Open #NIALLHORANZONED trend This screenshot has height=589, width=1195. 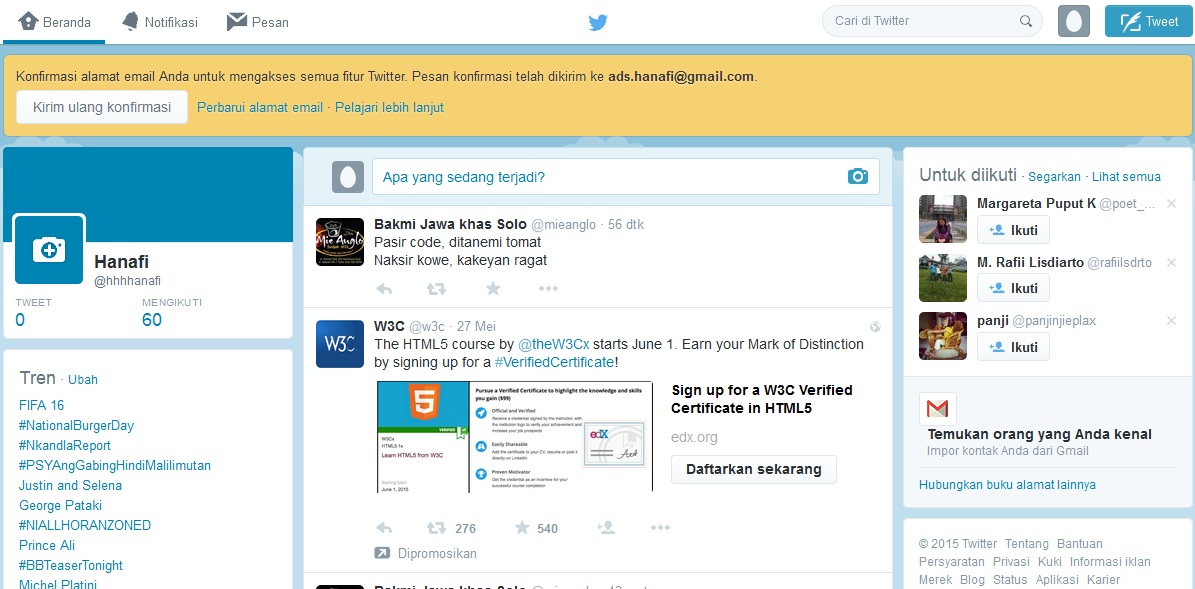coord(85,525)
